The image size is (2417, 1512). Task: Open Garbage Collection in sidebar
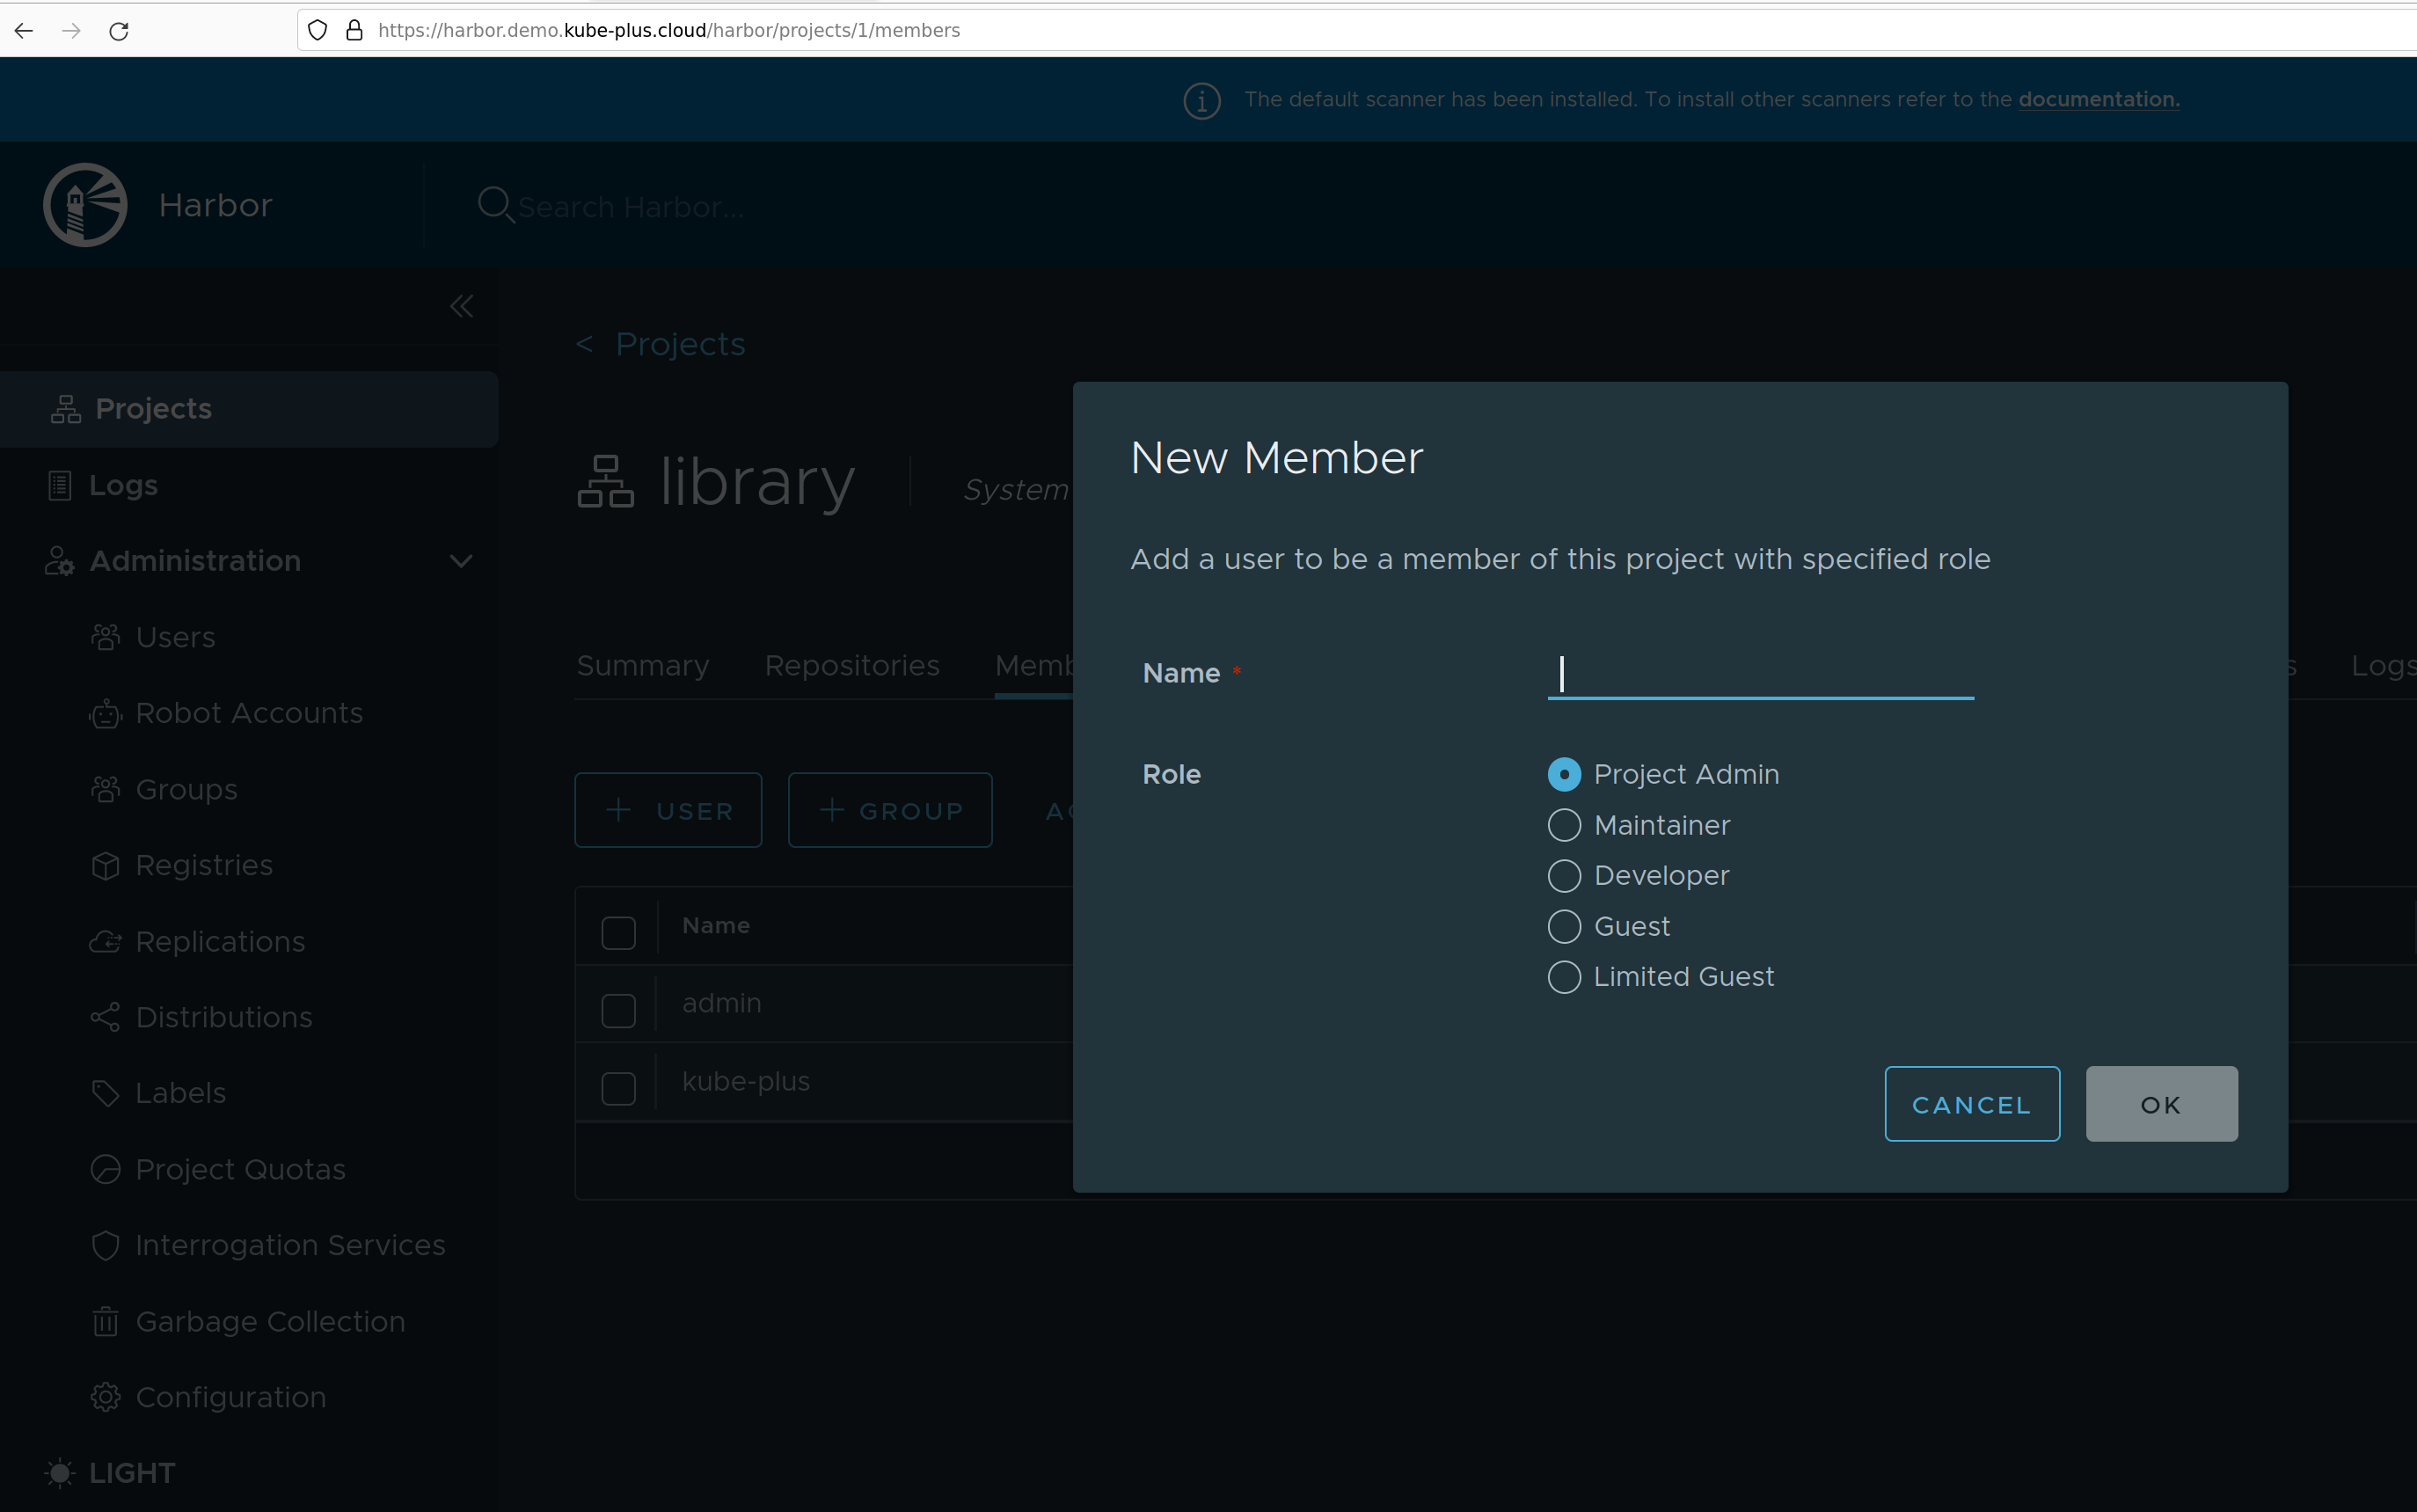(270, 1321)
